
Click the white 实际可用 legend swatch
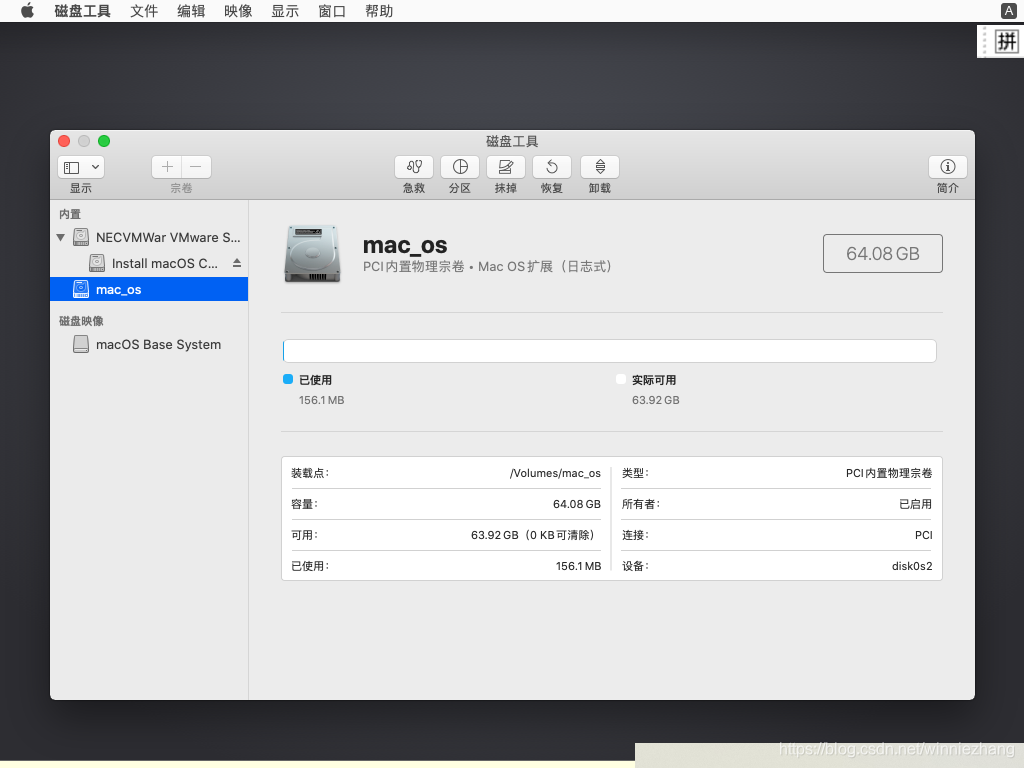tap(621, 379)
